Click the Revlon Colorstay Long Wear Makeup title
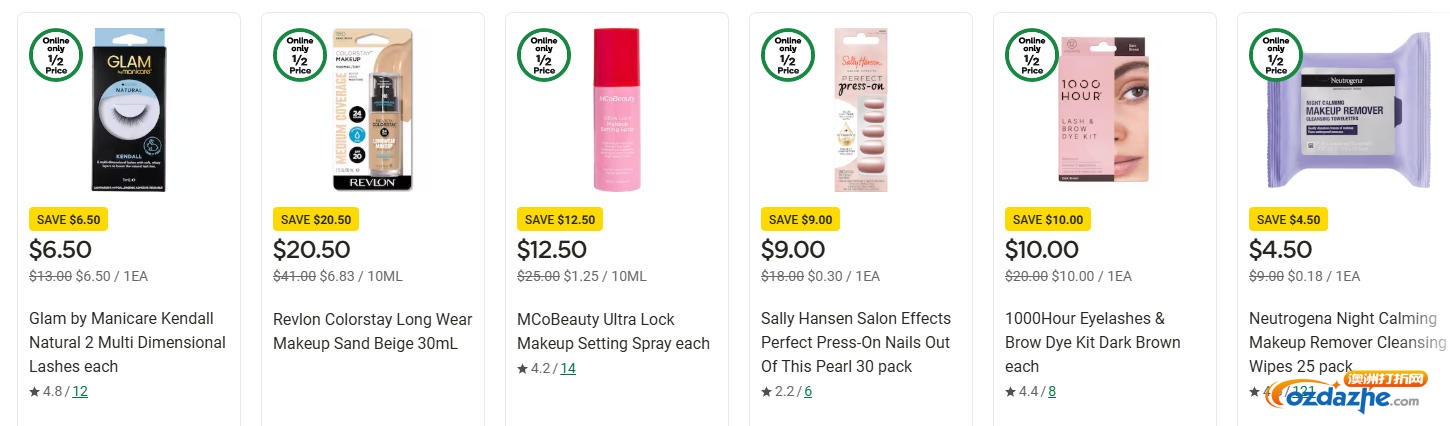 [x=372, y=331]
